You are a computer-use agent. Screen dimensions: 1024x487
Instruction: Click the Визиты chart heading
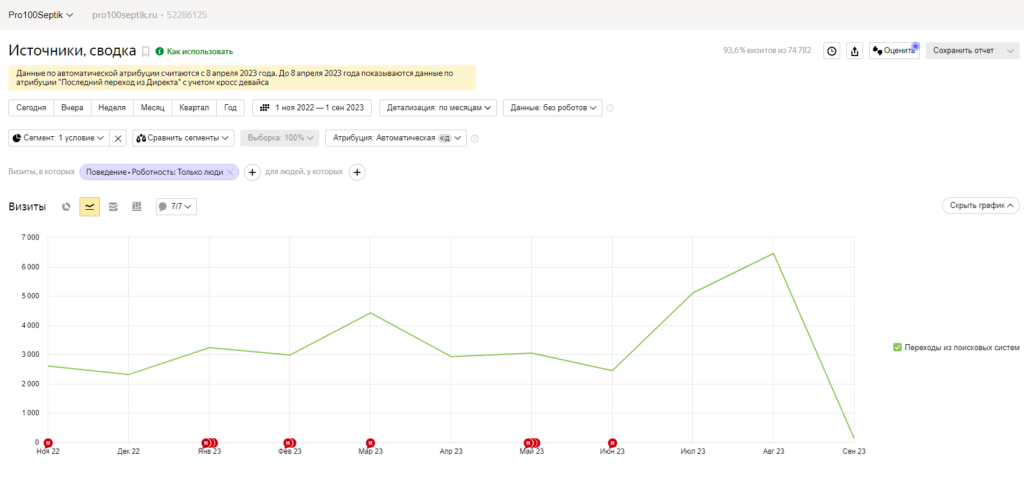[27, 206]
